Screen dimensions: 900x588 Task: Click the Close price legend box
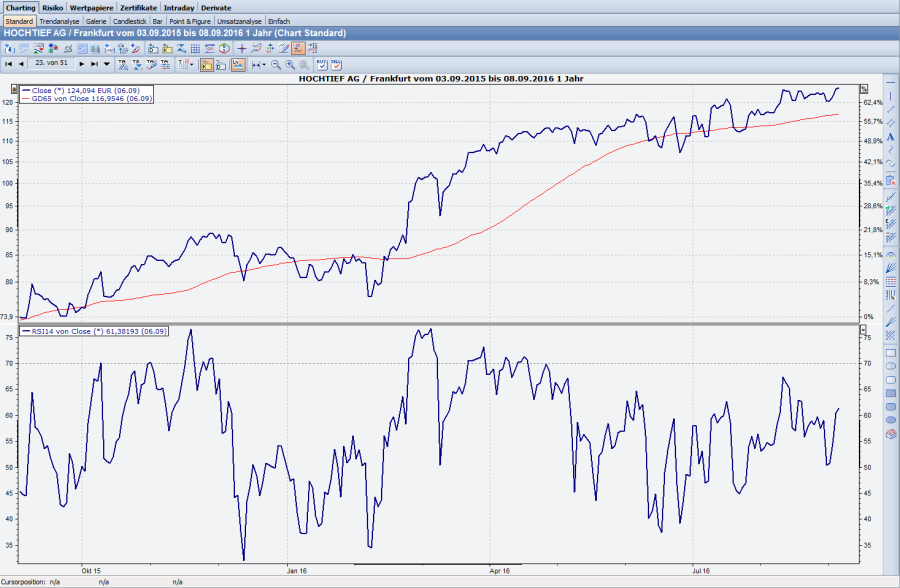pos(80,92)
